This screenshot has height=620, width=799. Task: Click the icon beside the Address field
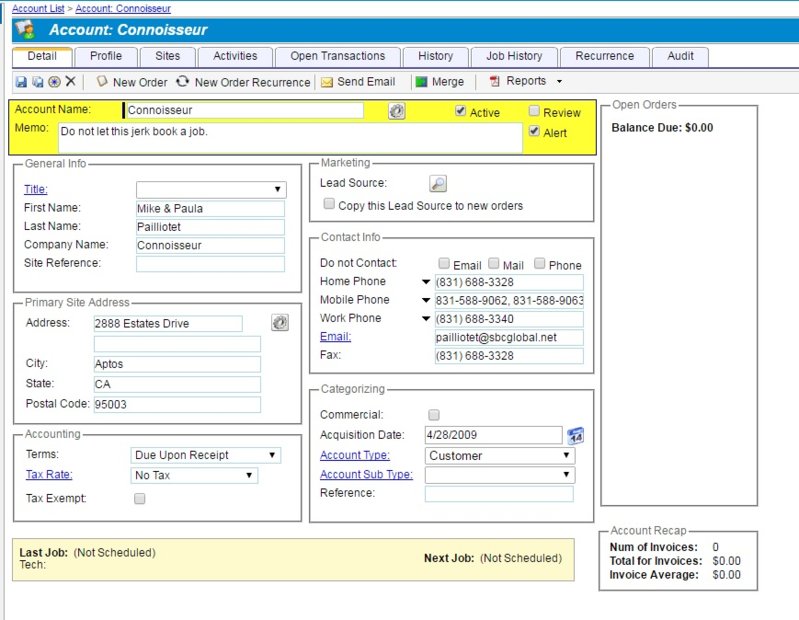pyautogui.click(x=280, y=323)
